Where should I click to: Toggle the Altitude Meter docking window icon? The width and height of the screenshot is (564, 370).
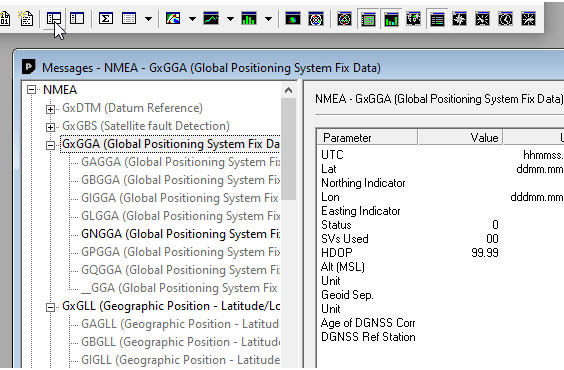click(482, 19)
